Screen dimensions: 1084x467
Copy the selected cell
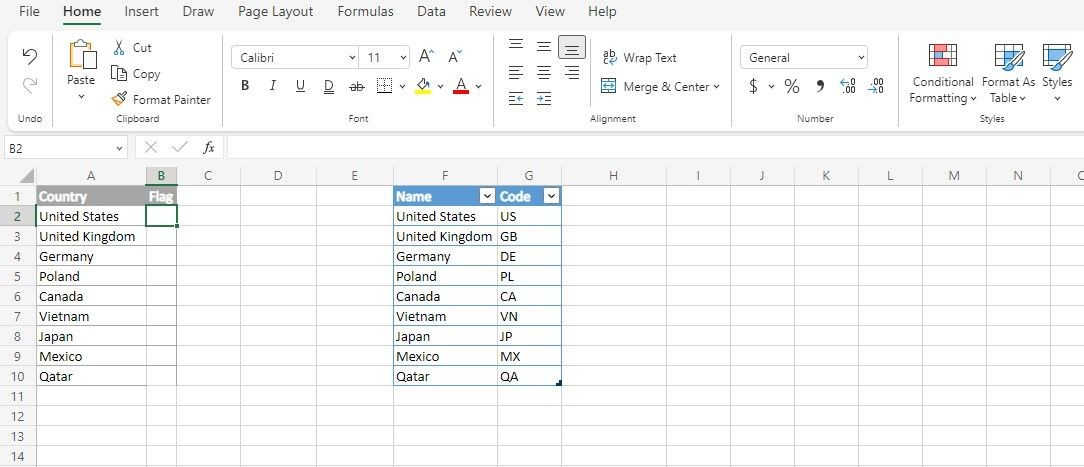(x=120, y=73)
